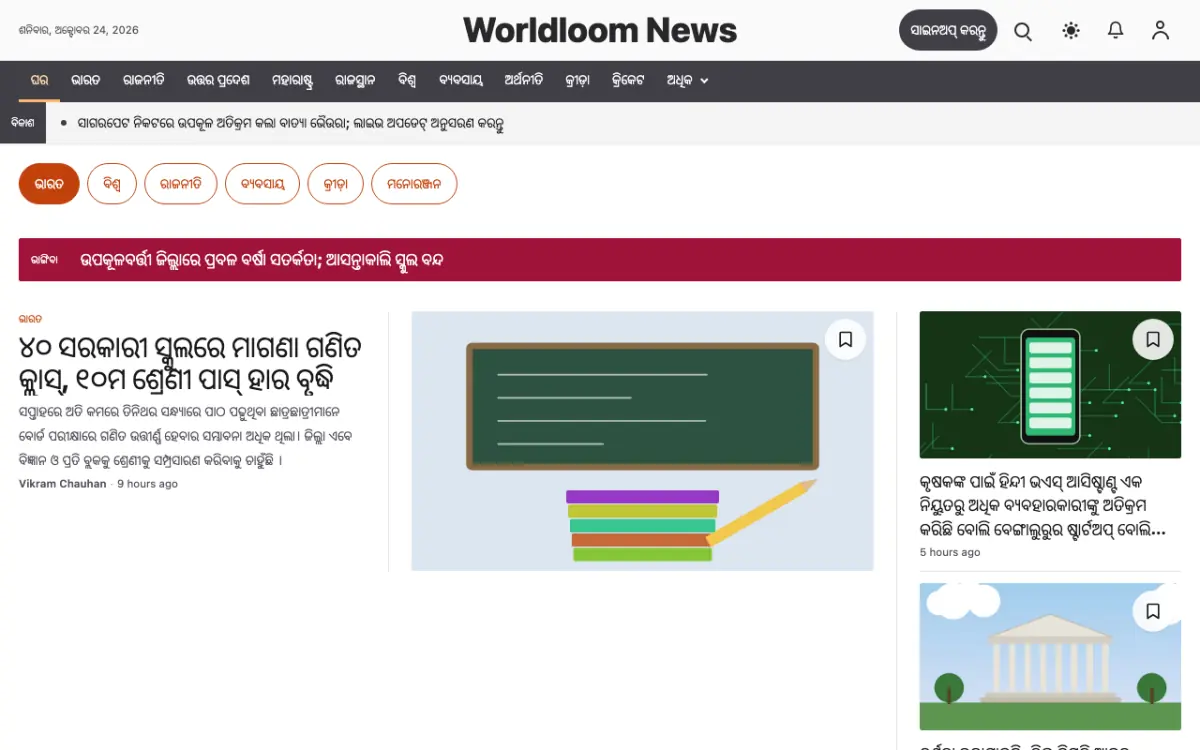Click the lead article summary paragraph
Image resolution: width=1200 pixels, height=750 pixels.
(186, 436)
